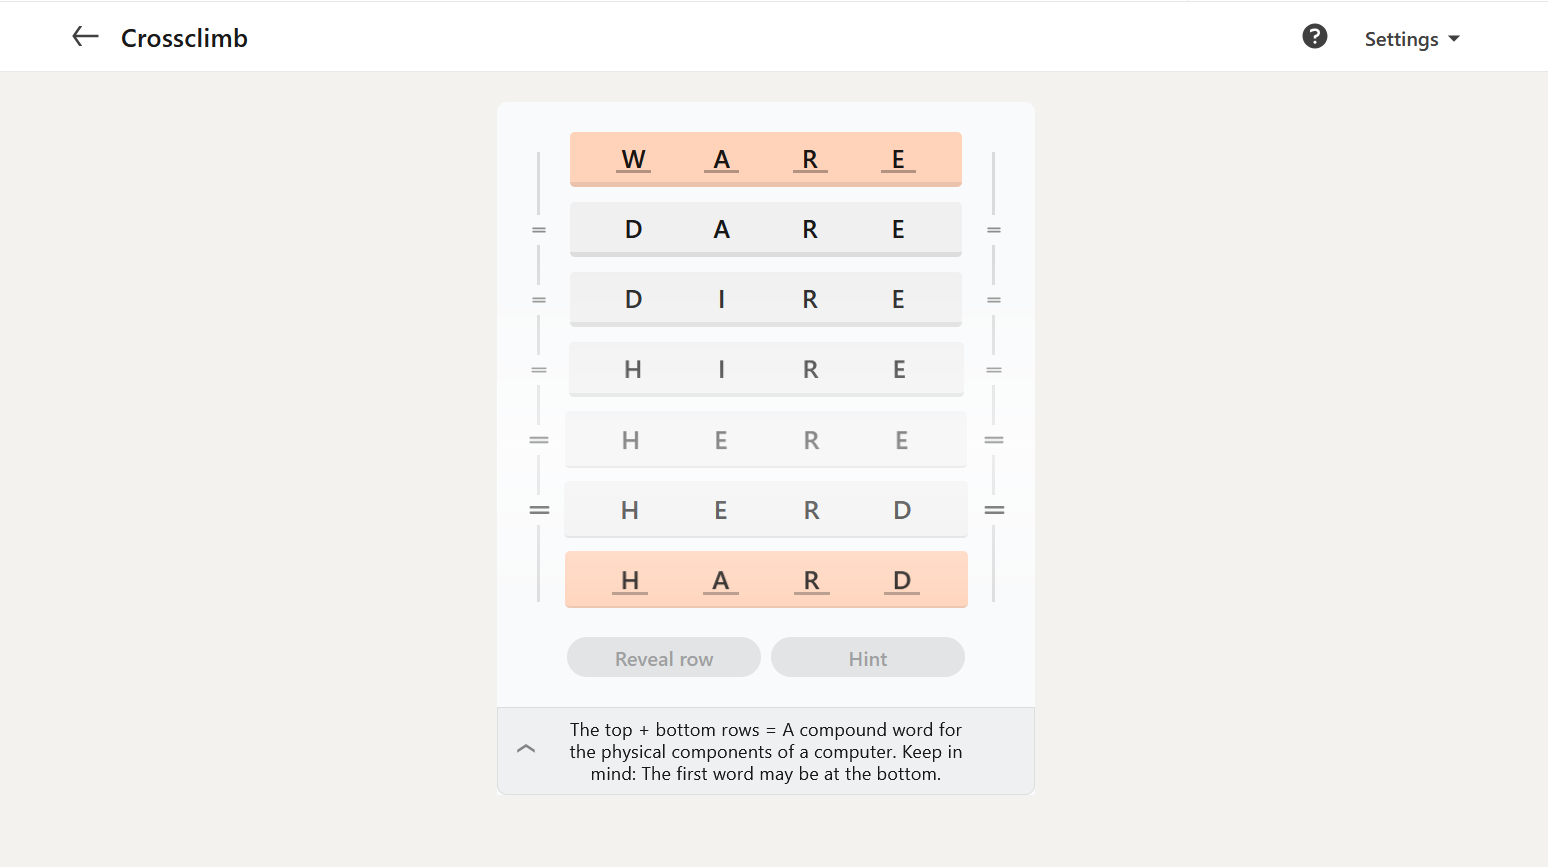
Task: Select the E letter in WARE row
Action: (x=898, y=159)
